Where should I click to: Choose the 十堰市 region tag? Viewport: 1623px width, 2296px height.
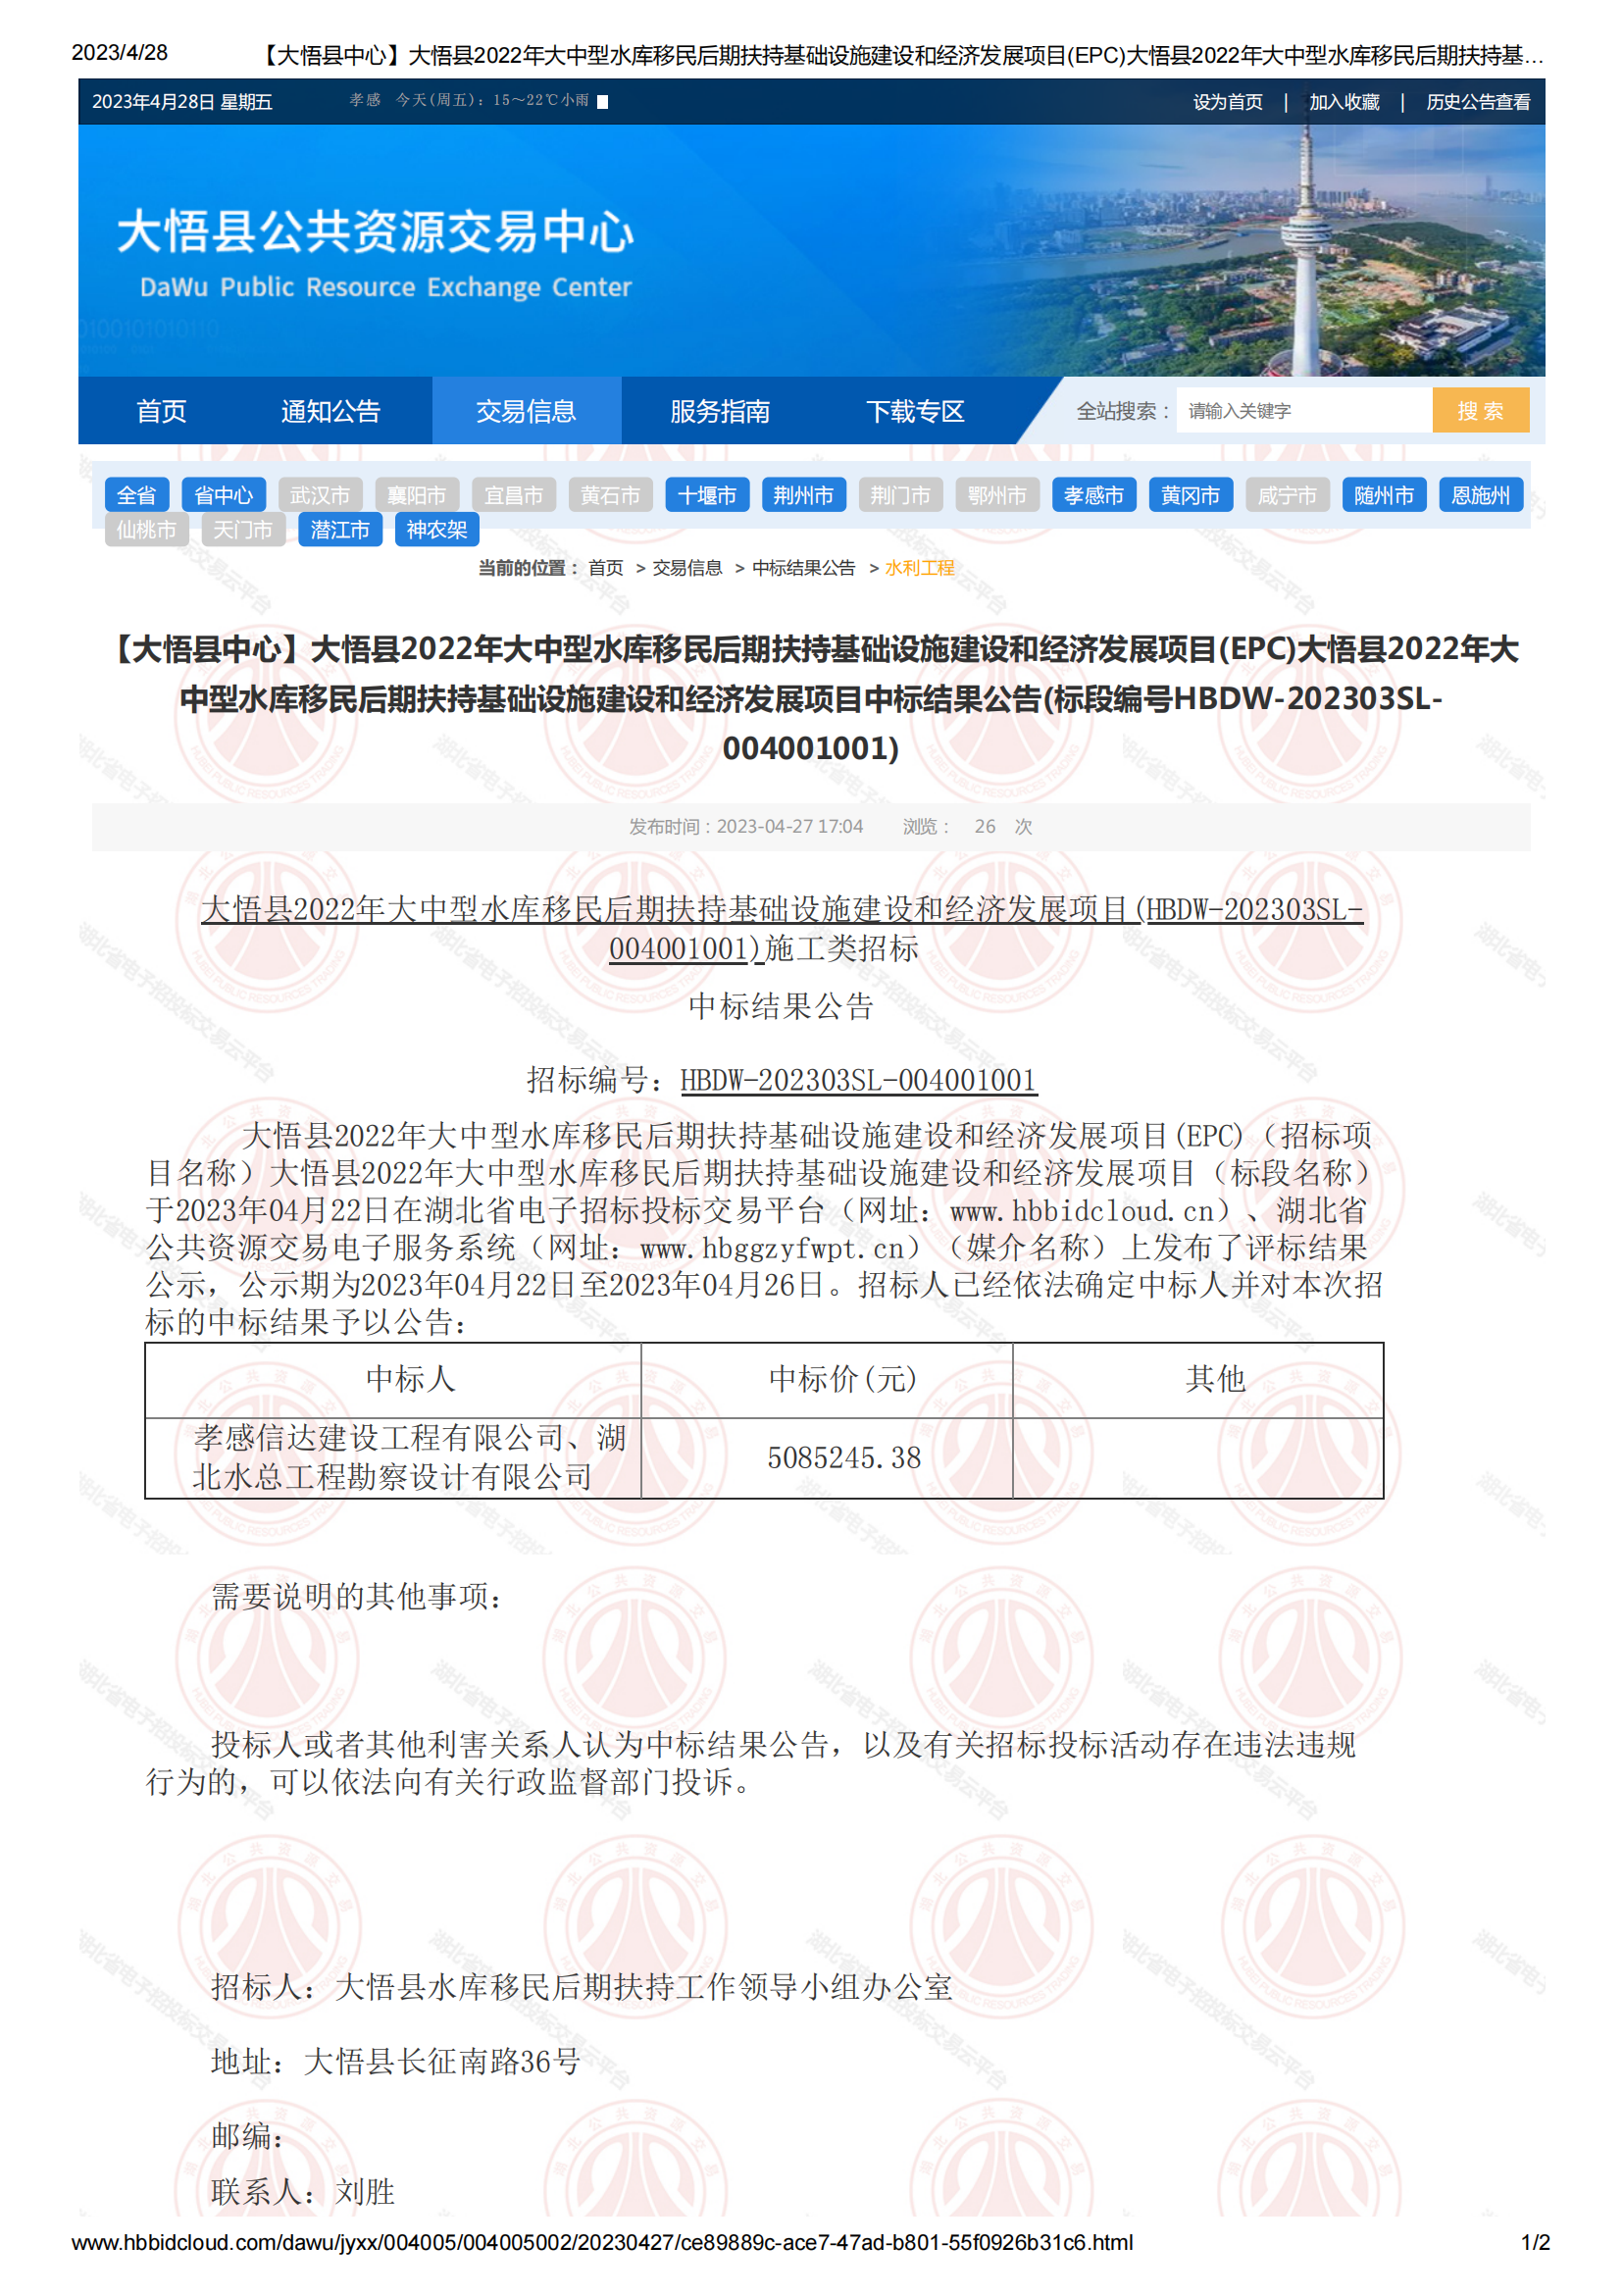706,495
